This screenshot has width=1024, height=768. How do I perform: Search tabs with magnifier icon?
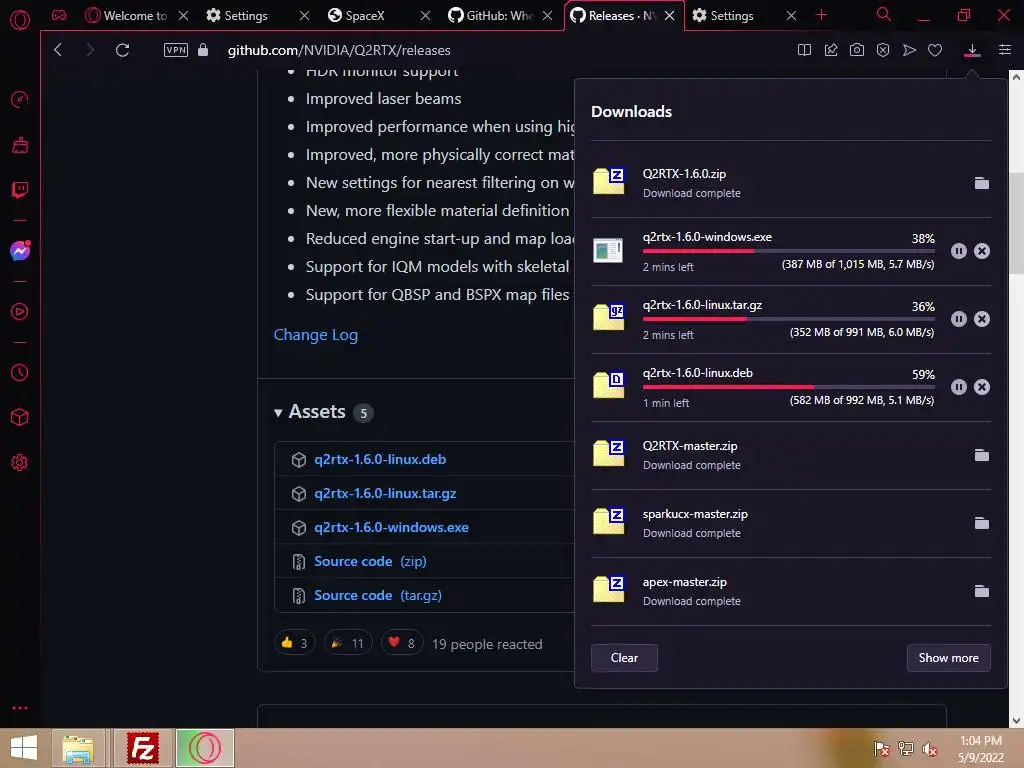click(884, 14)
